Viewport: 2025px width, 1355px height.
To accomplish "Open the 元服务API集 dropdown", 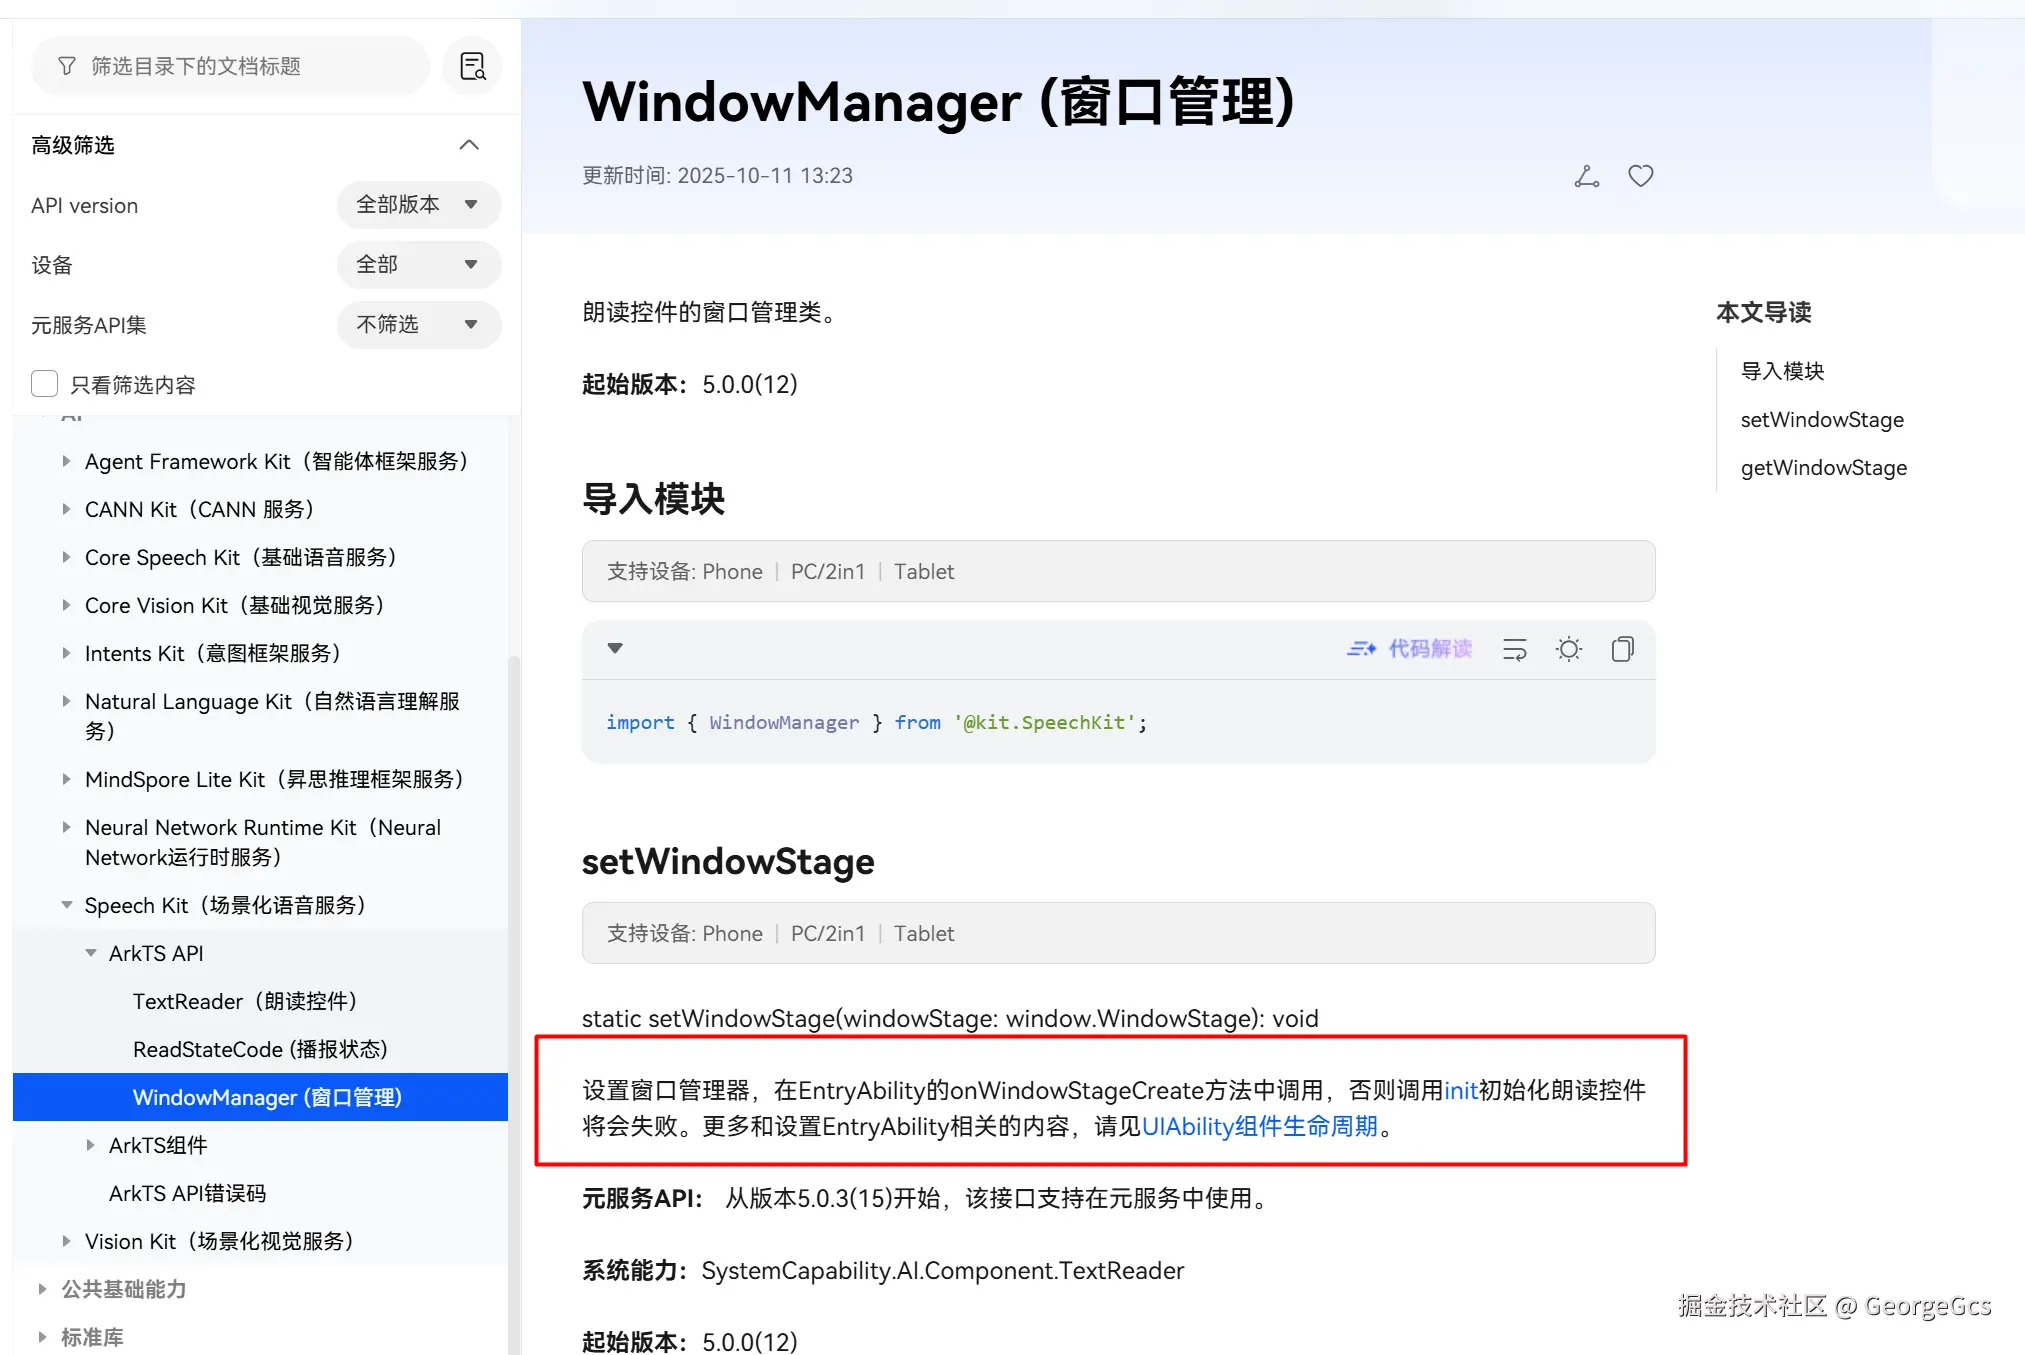I will [x=418, y=325].
